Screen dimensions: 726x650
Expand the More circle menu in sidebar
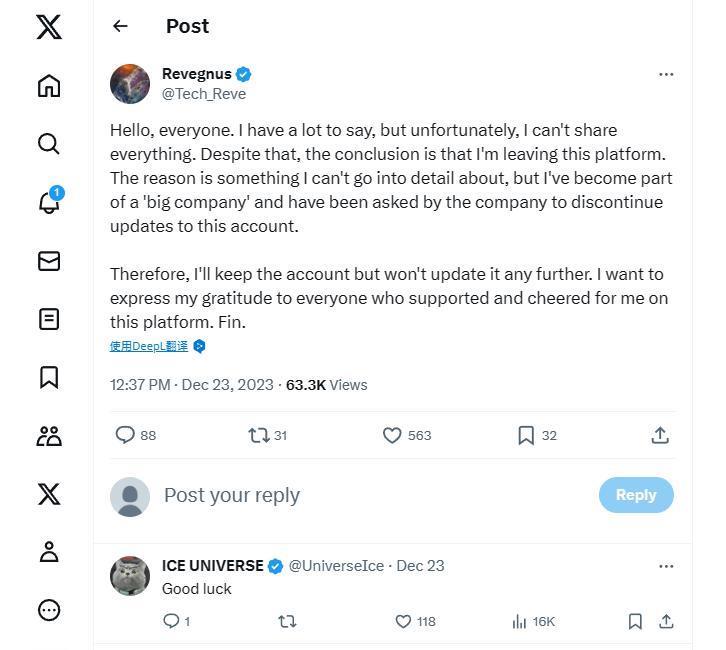48,610
